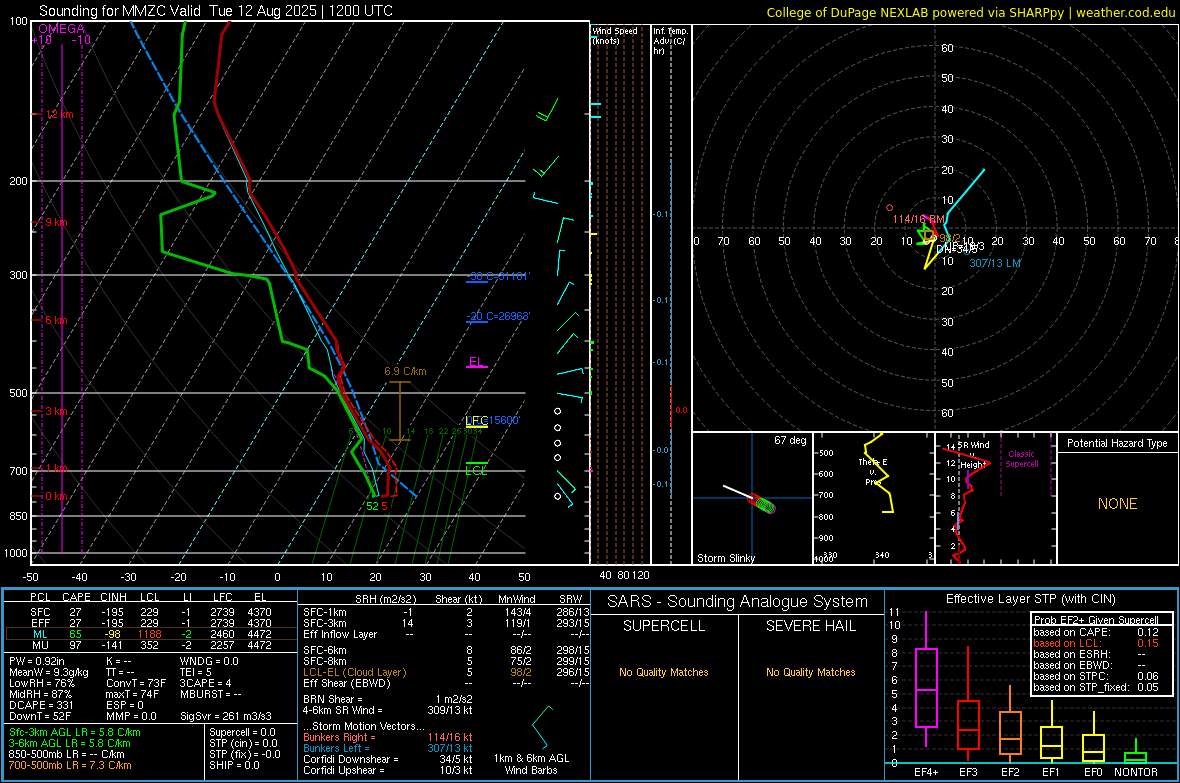The image size is (1180, 783).
Task: Click the -20 C=26963' level label
Action: coord(497,316)
